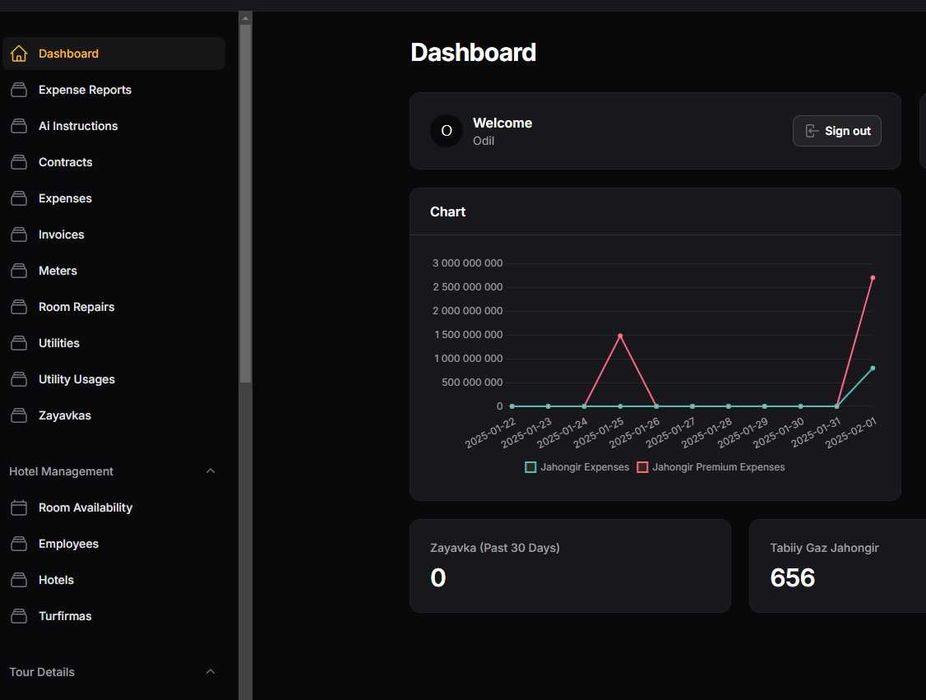Image resolution: width=926 pixels, height=700 pixels.
Task: Toggle Jahongir Expenses legend swatch
Action: 530,467
